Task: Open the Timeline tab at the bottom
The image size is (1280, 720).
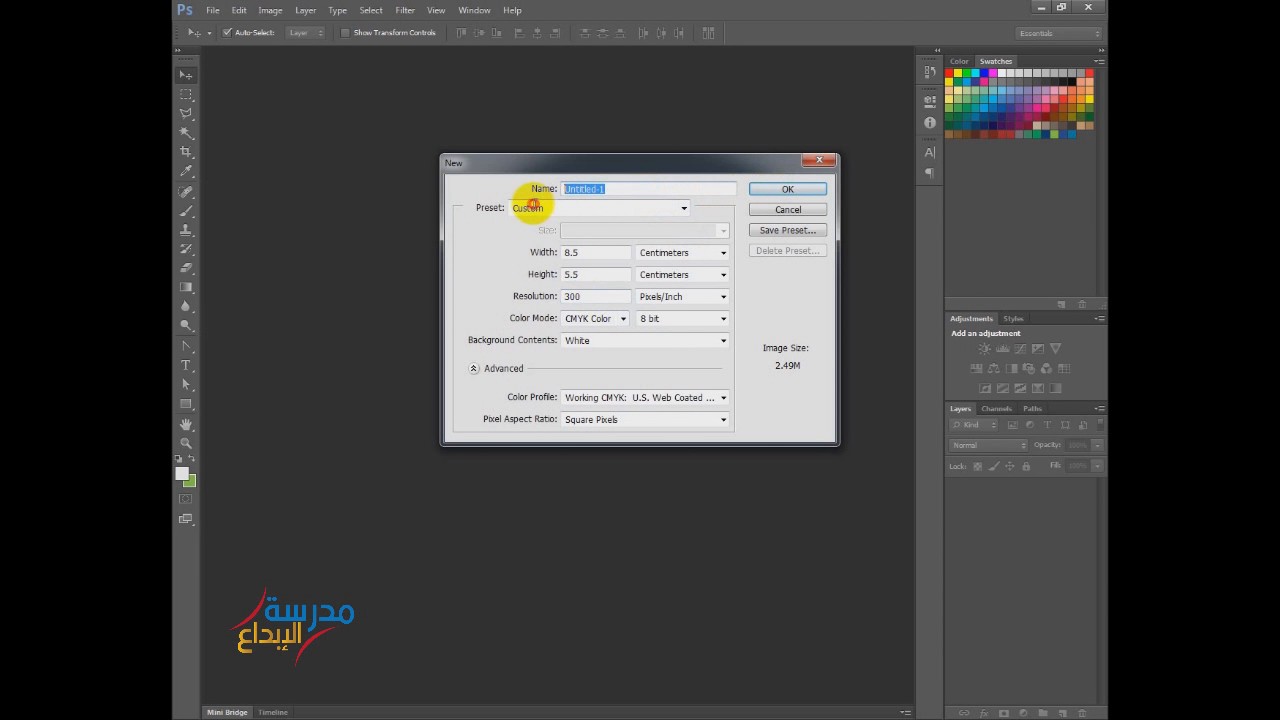Action: click(x=273, y=712)
